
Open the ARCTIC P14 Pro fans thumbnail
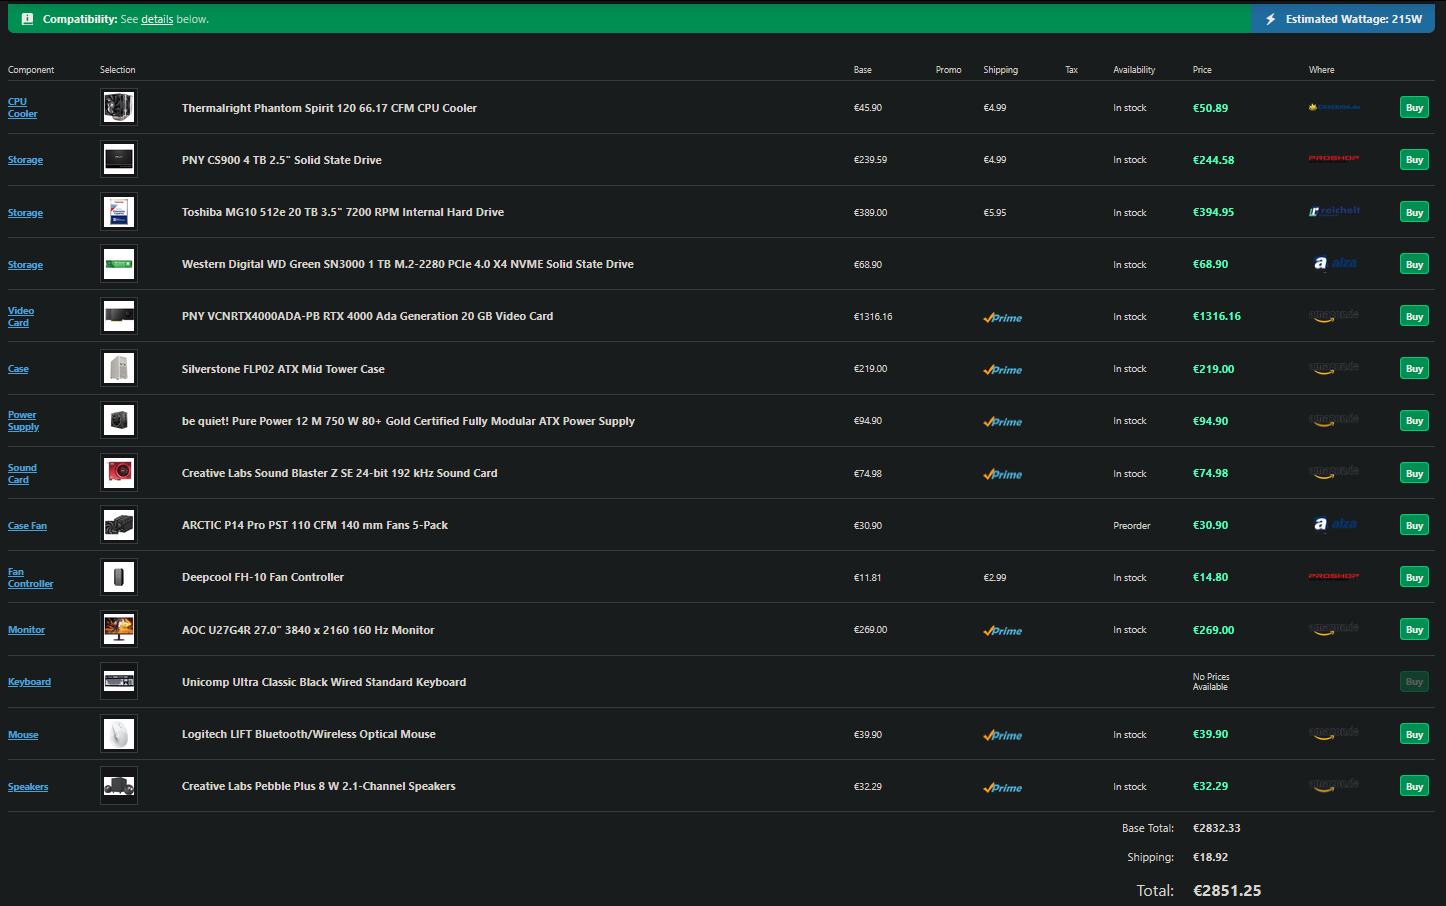pos(119,524)
